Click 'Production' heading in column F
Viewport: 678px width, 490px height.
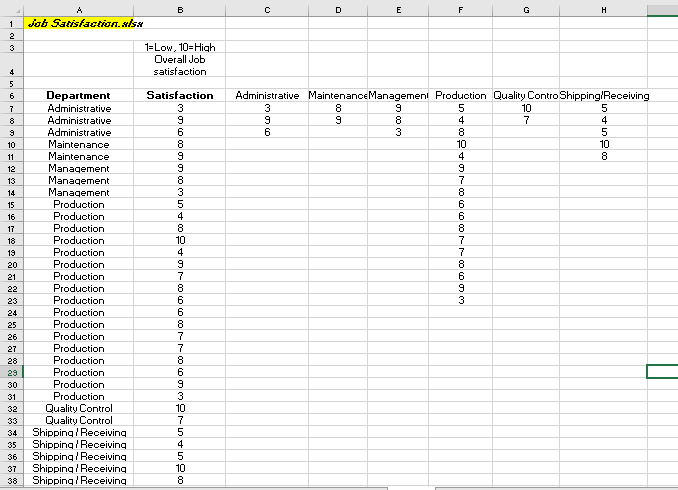pos(461,96)
